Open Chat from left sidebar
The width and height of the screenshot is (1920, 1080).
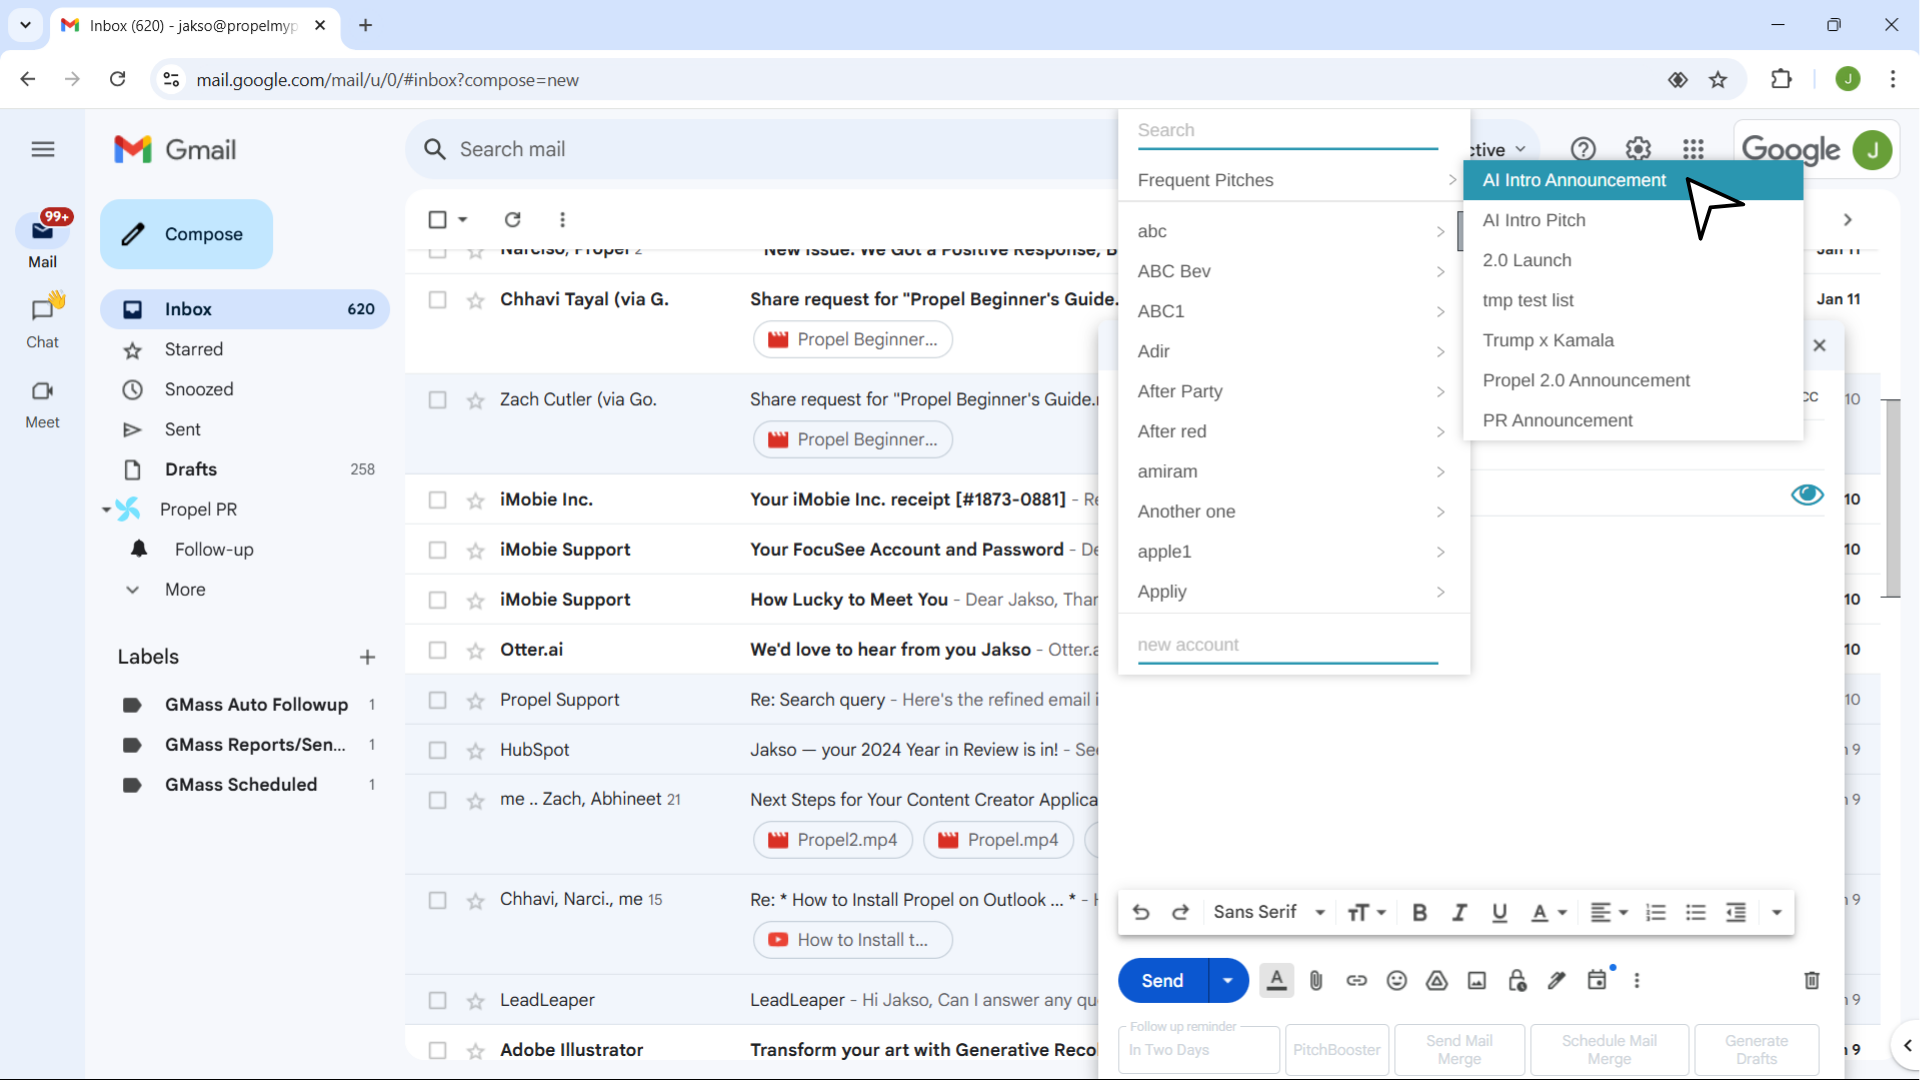point(42,320)
